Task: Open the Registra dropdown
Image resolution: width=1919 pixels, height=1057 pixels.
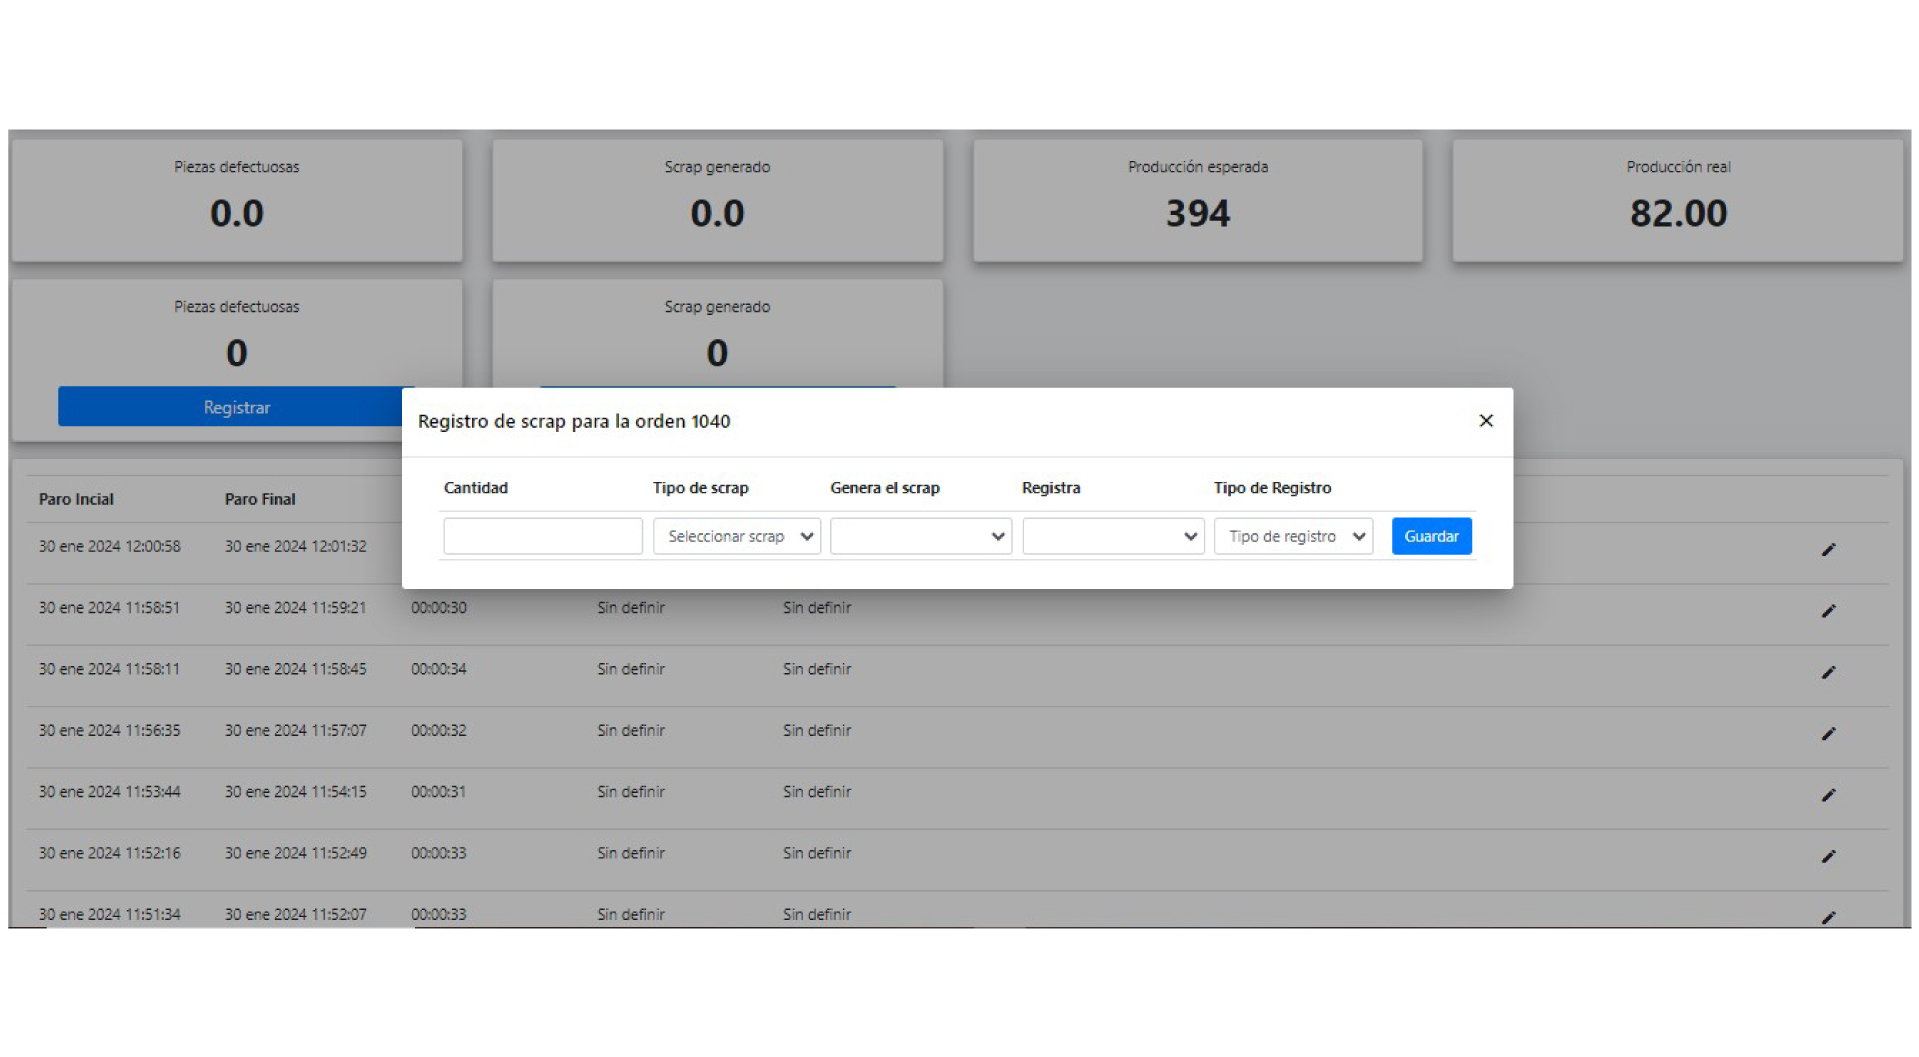Action: [1112, 536]
